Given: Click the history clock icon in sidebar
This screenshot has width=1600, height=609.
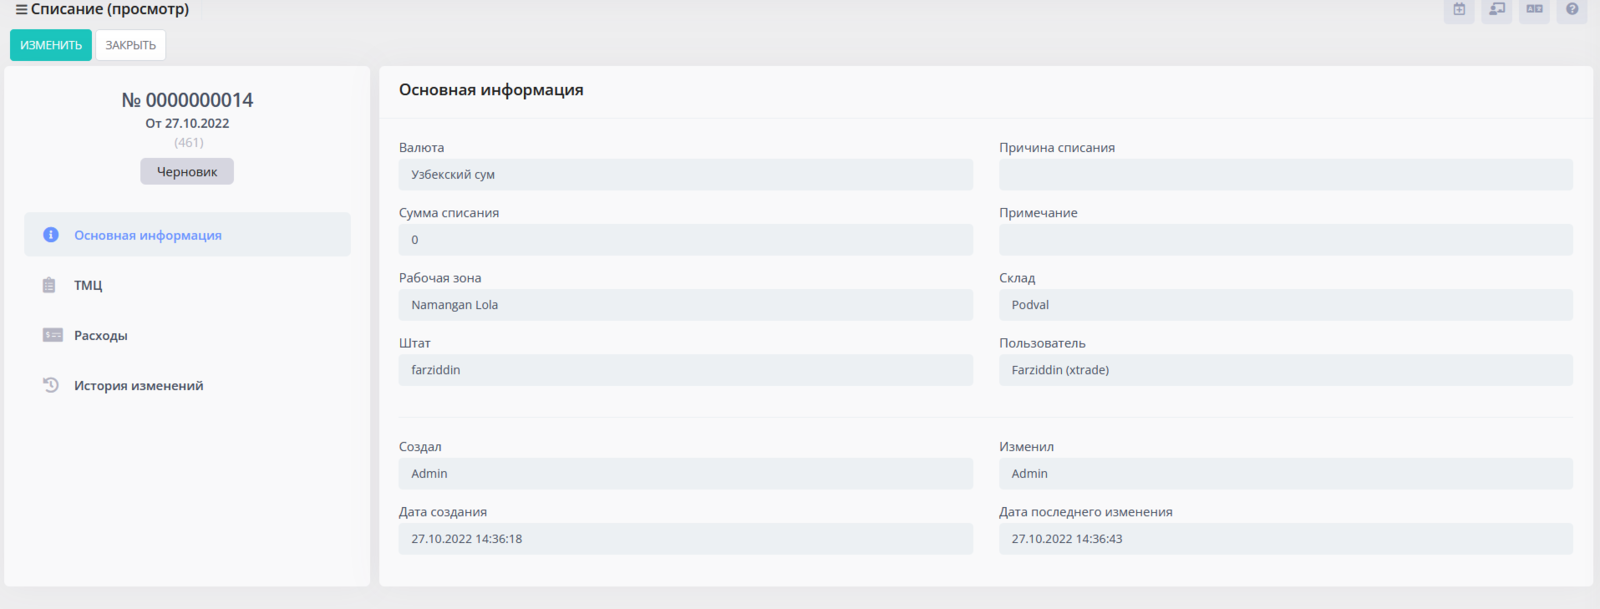Looking at the screenshot, I should [x=51, y=385].
